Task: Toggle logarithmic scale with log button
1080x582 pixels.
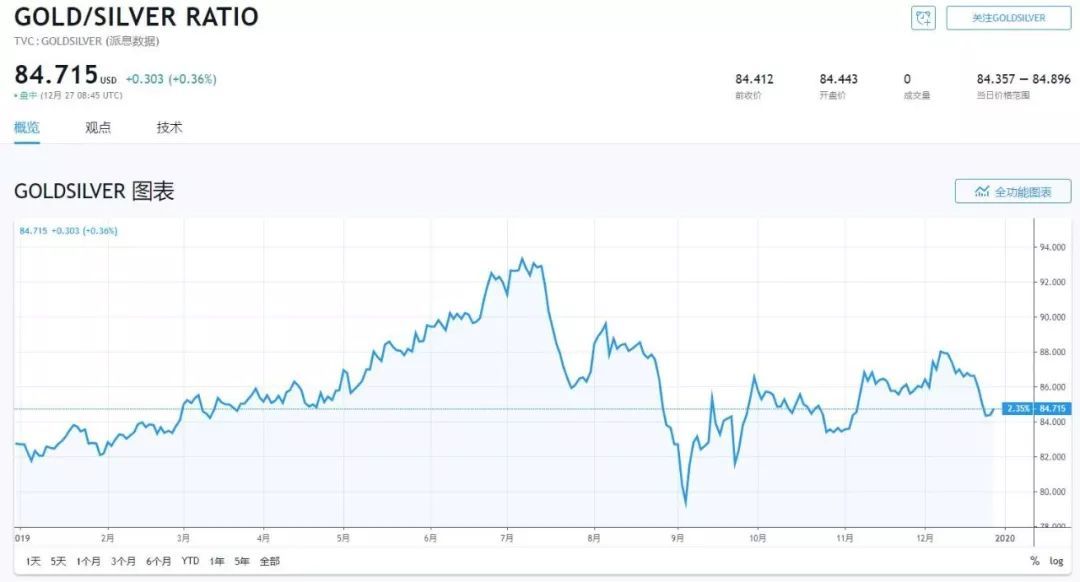Action: [x=1056, y=561]
